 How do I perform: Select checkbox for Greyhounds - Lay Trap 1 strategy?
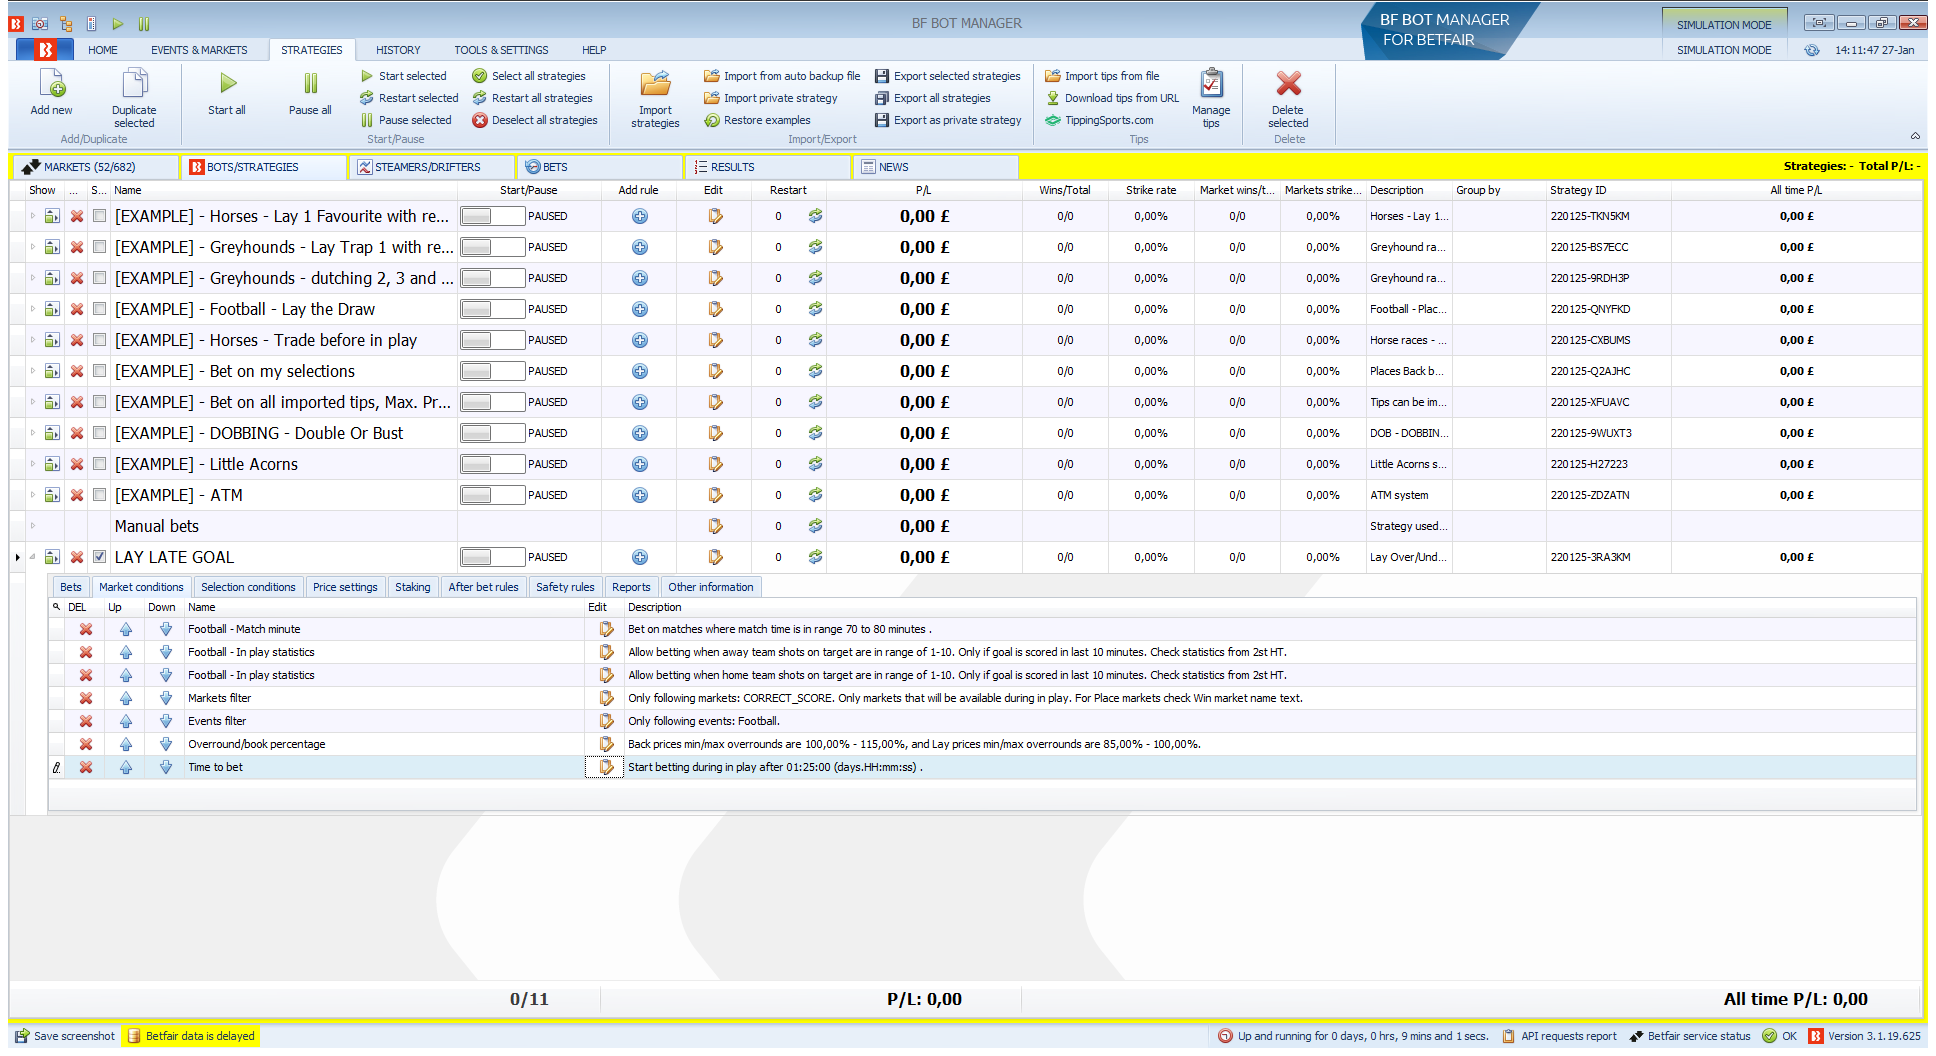(100, 247)
